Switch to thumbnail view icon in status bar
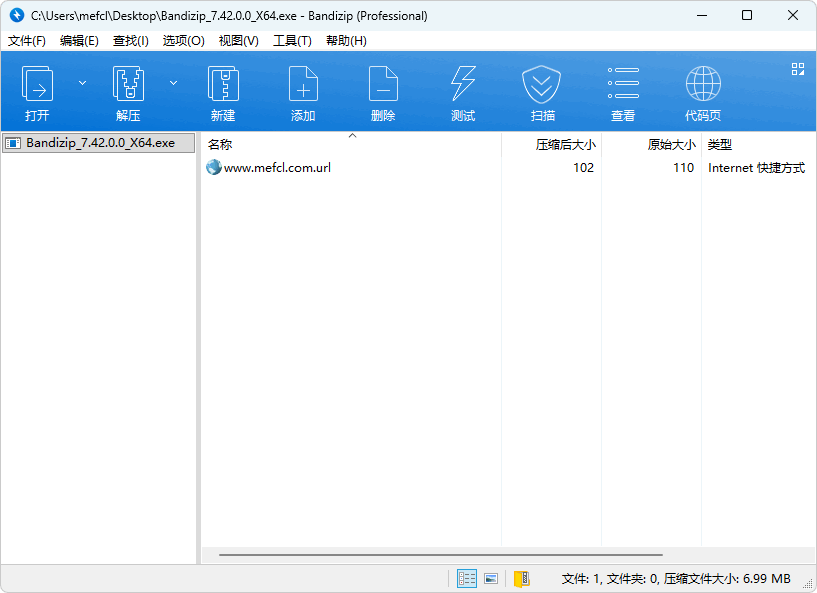This screenshot has width=817, height=593. pyautogui.click(x=491, y=578)
